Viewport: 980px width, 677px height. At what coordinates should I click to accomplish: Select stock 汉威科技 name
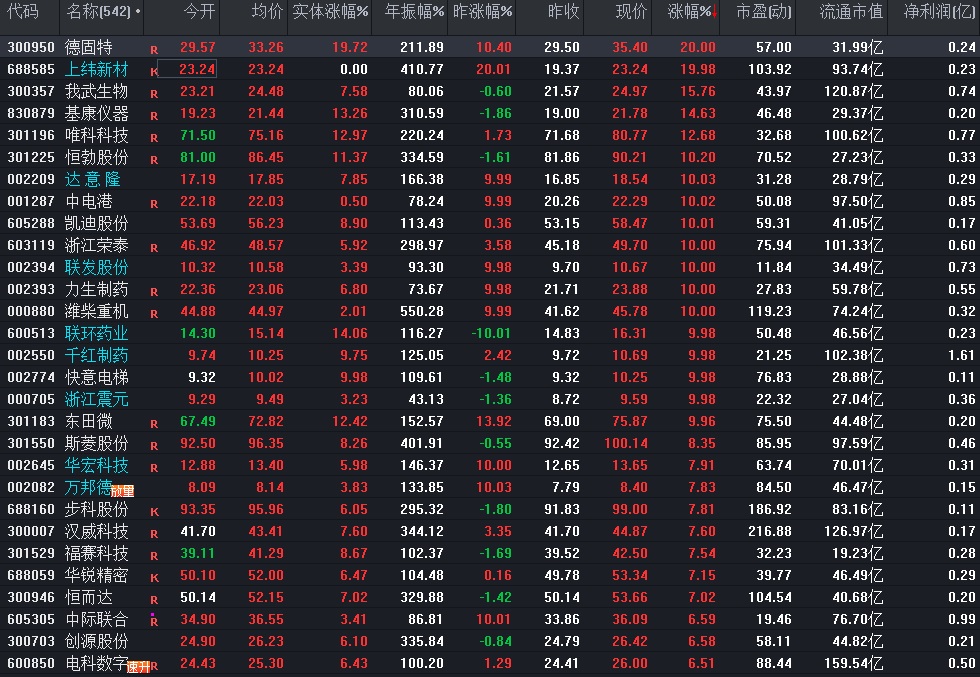[96, 531]
